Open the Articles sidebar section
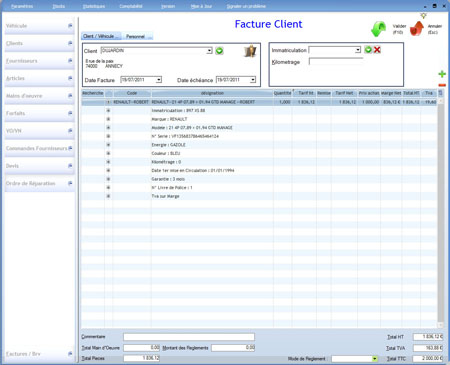Image resolution: width=450 pixels, height=365 pixels. pos(39,78)
